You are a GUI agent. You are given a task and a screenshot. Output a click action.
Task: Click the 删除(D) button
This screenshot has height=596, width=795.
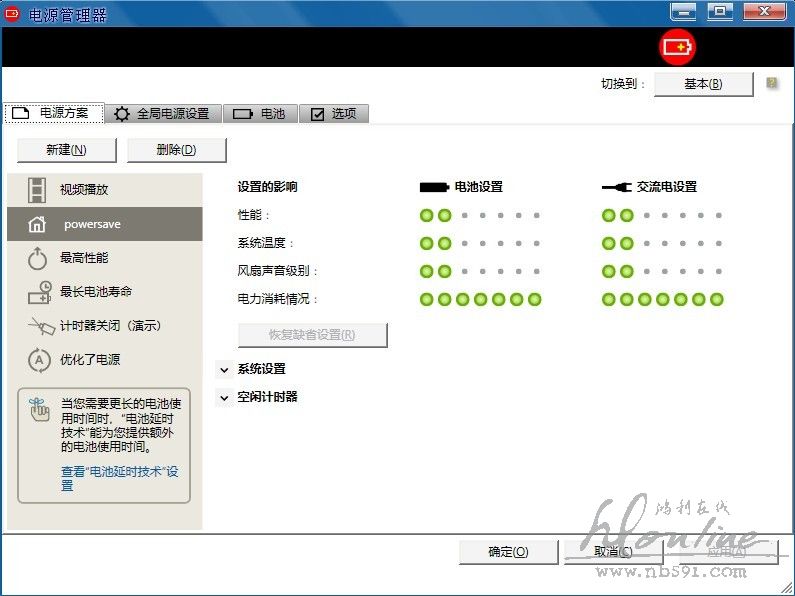coord(176,150)
